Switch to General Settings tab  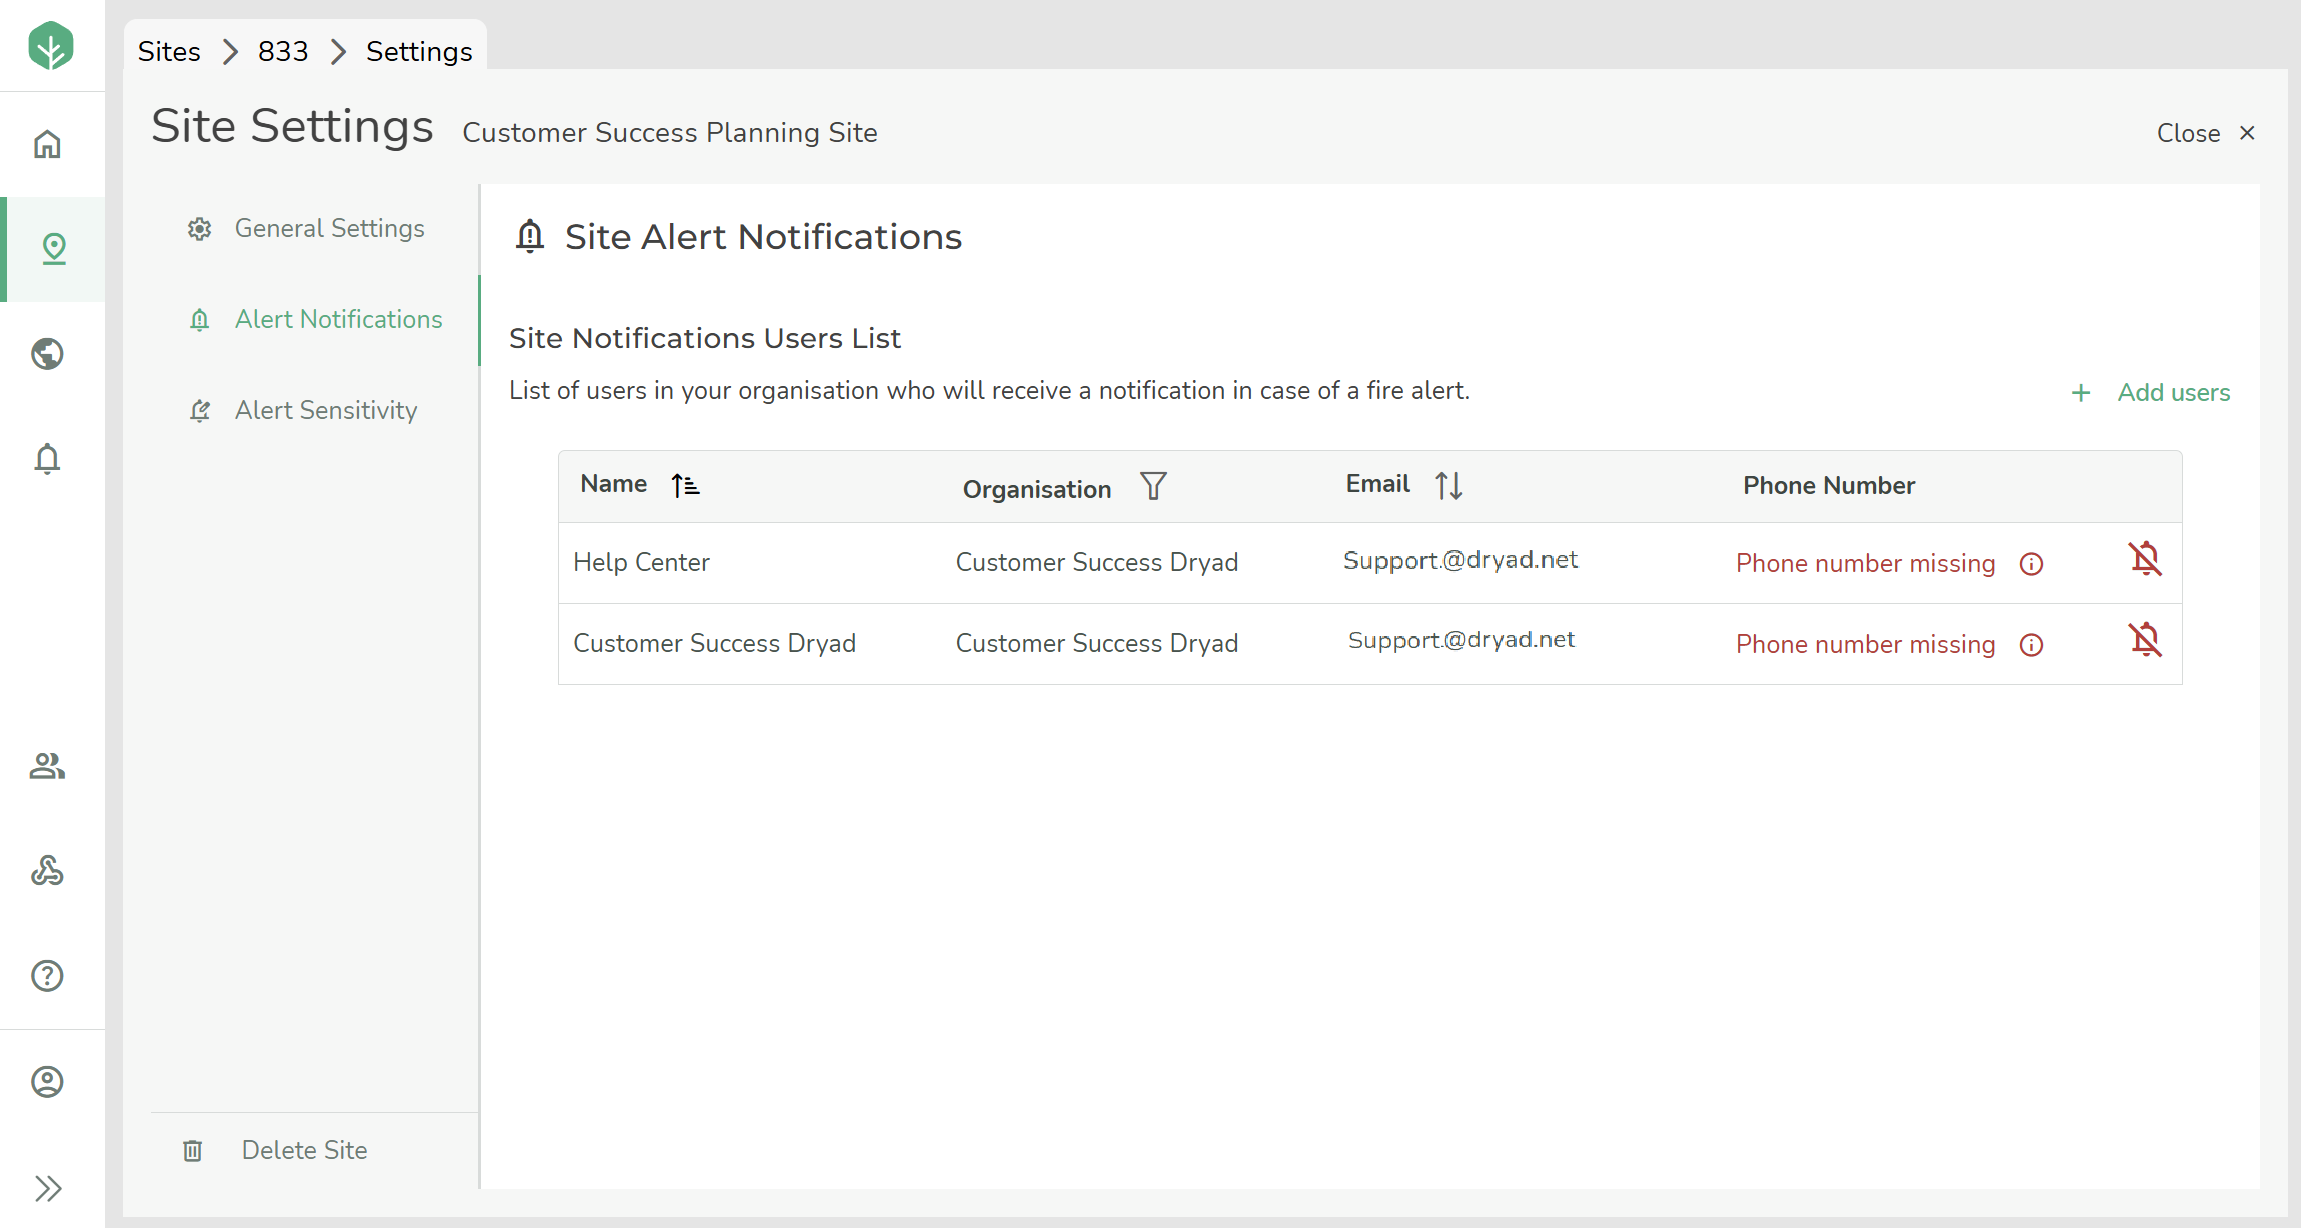click(329, 228)
